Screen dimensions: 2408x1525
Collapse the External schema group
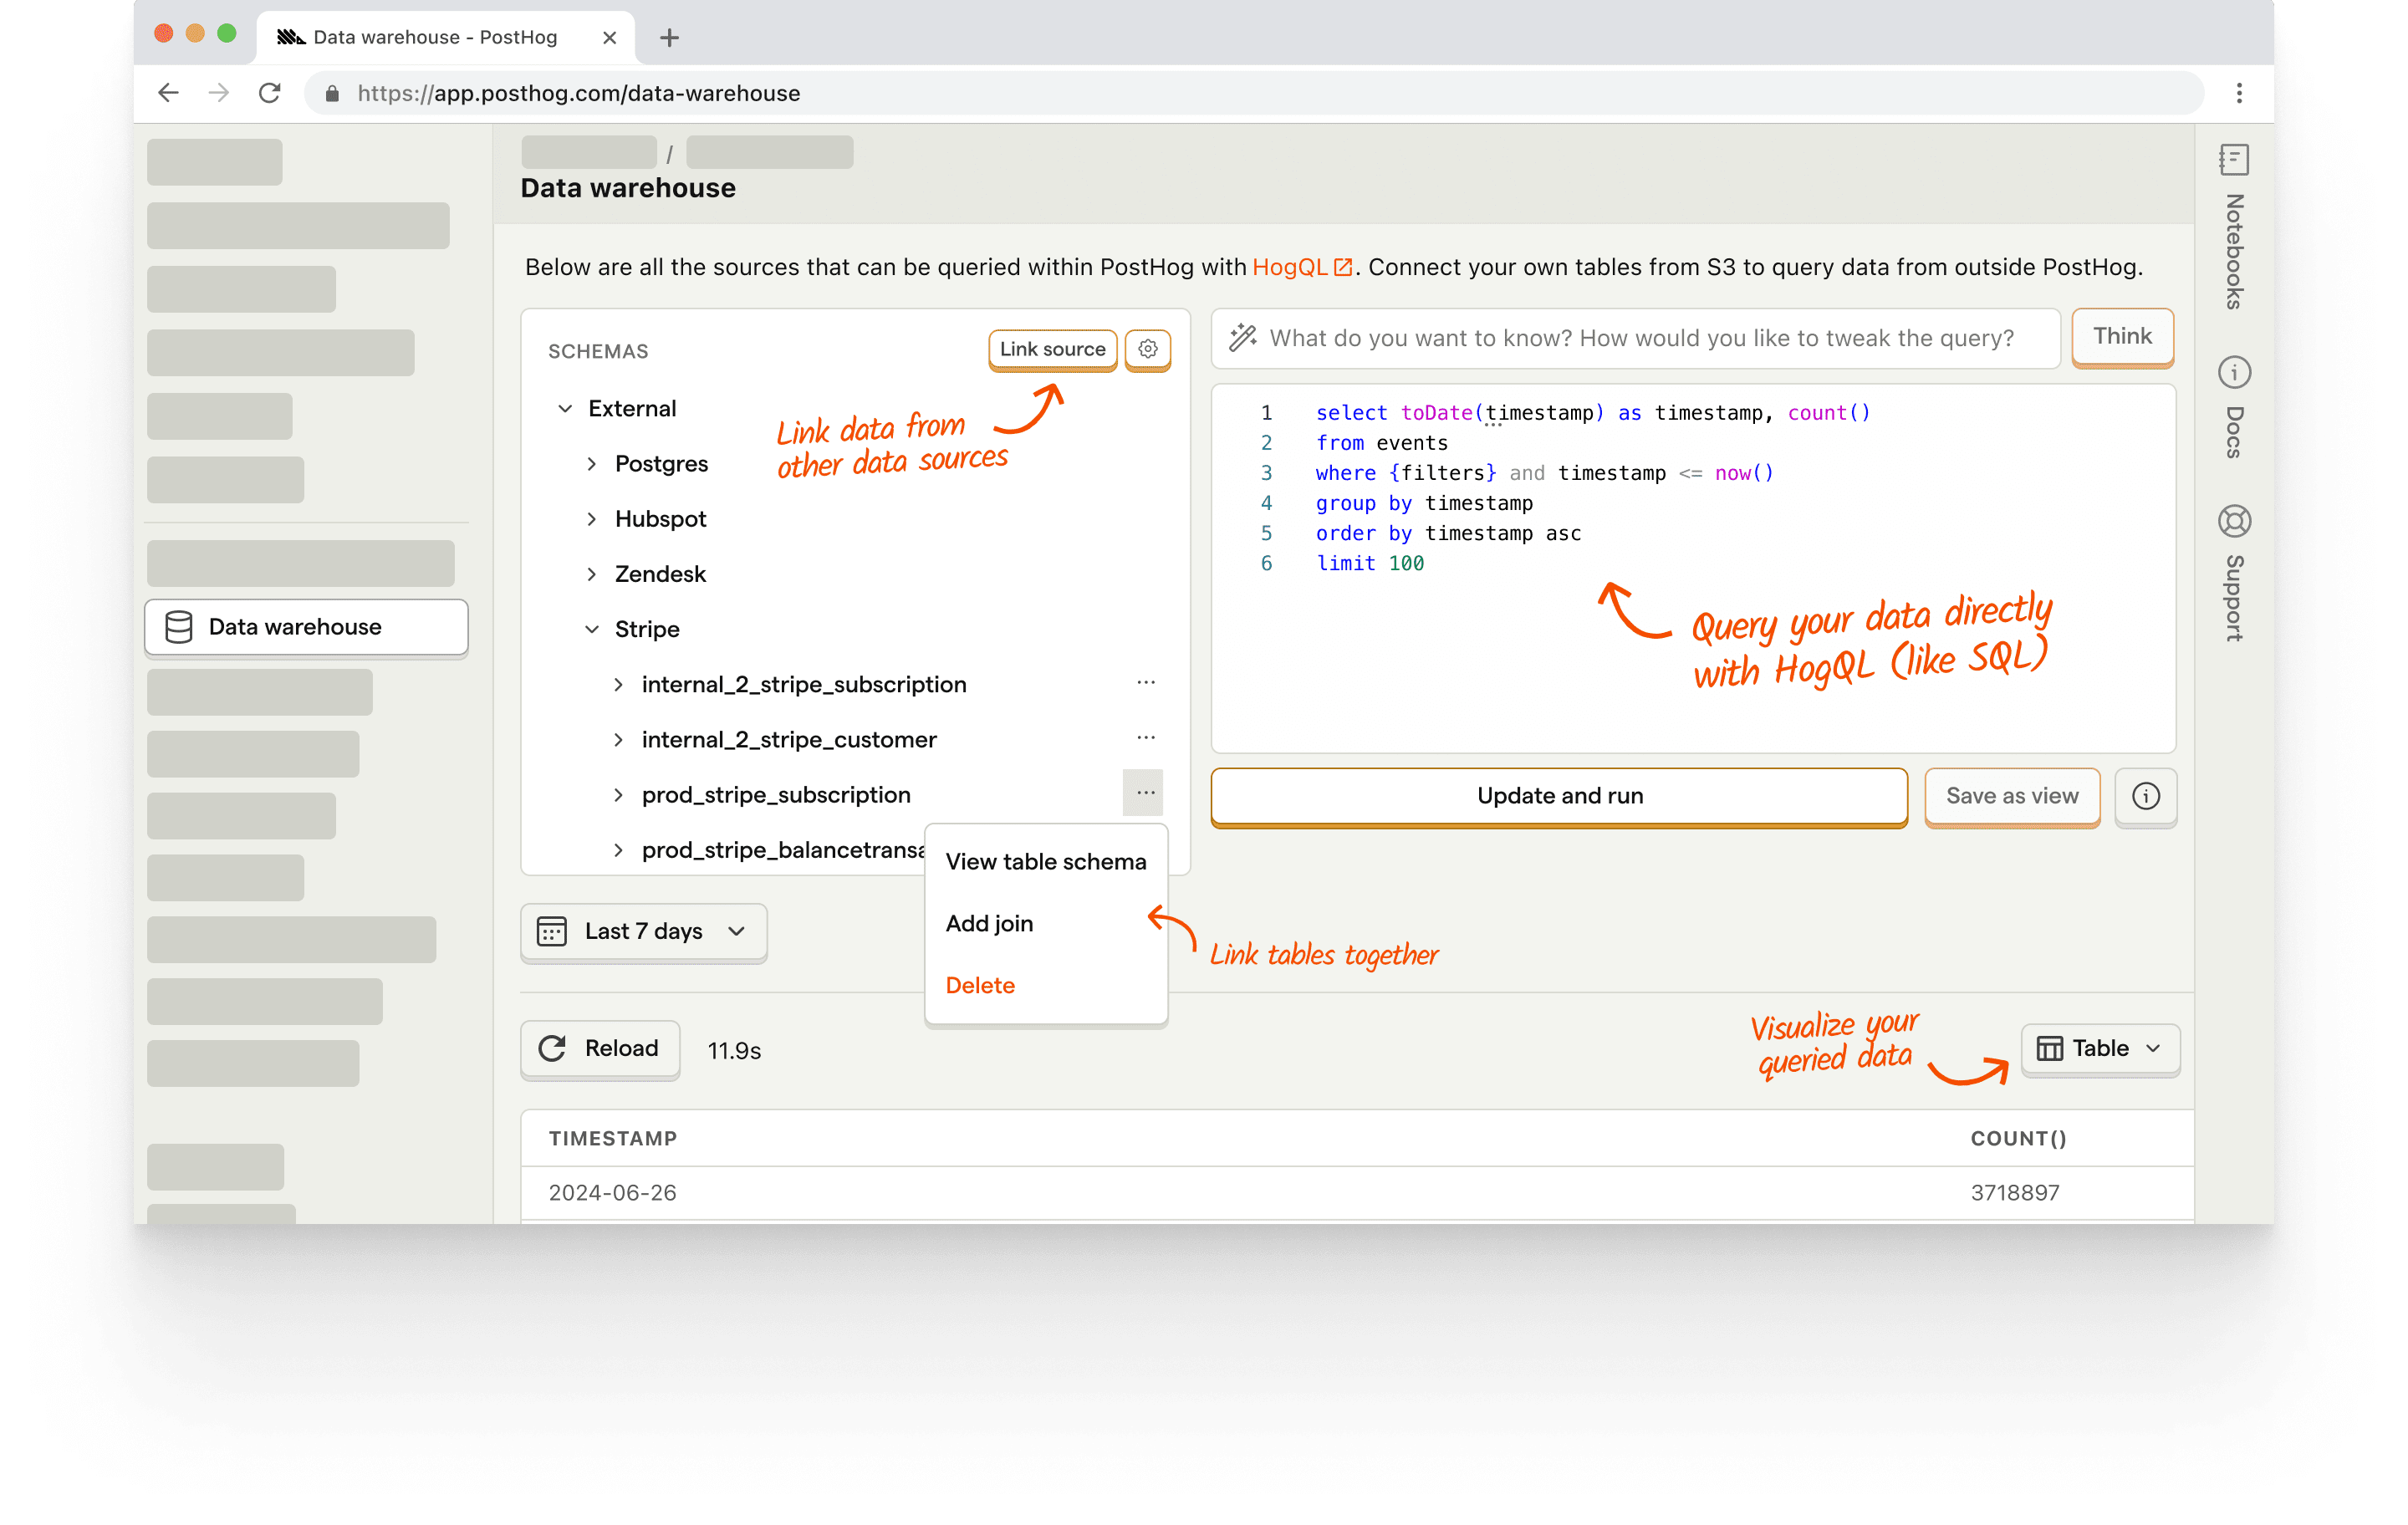coord(565,408)
